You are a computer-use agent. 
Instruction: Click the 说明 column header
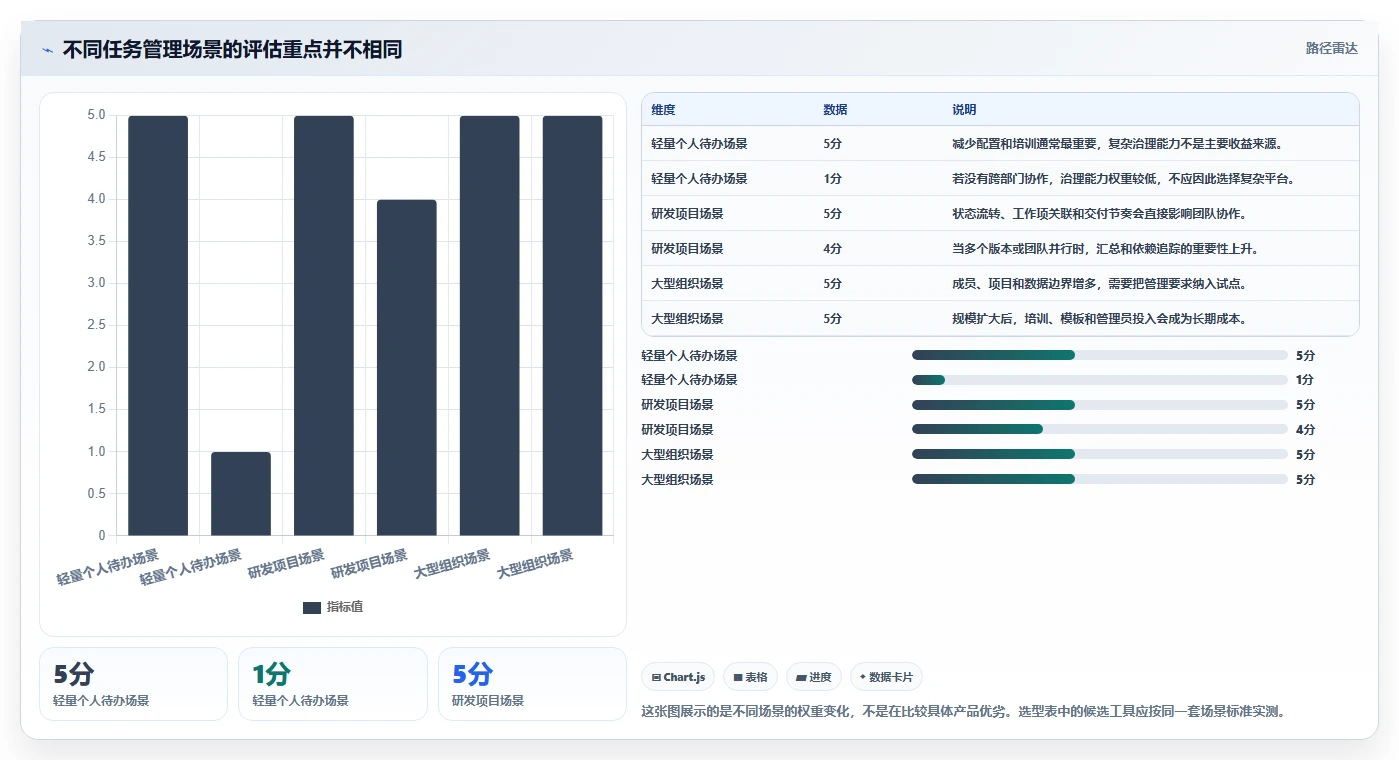964,110
